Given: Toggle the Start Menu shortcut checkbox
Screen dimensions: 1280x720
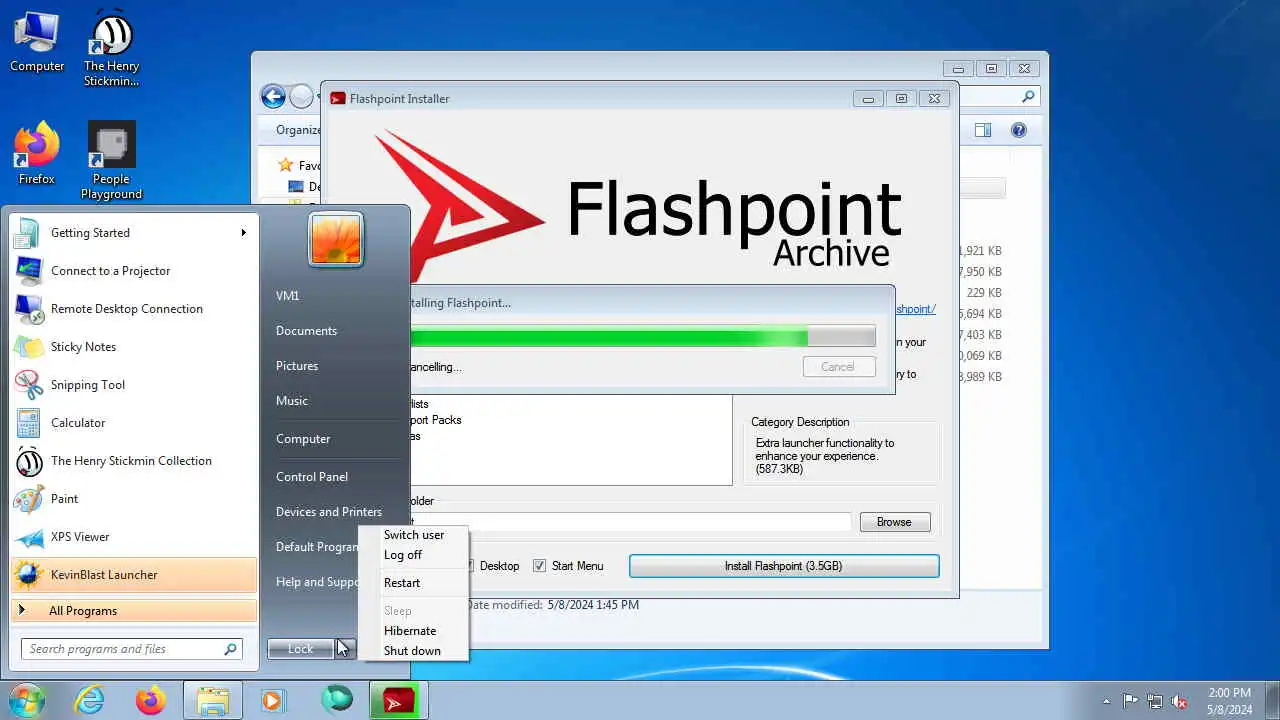Looking at the screenshot, I should [x=540, y=566].
